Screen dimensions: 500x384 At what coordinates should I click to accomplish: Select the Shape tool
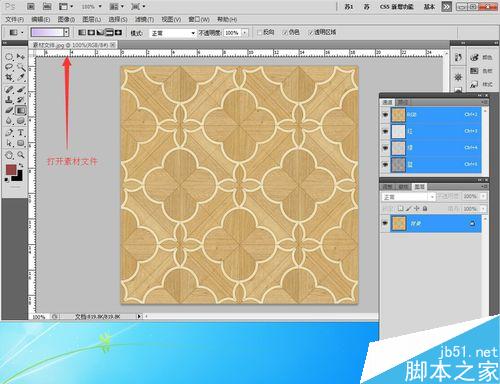coord(21,143)
